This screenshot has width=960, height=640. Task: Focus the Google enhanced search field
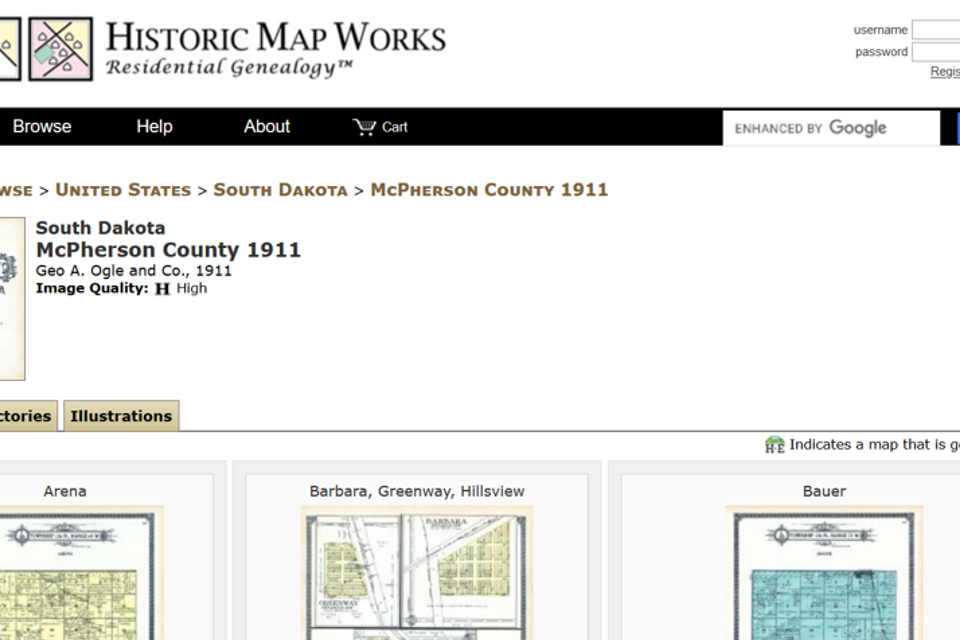click(x=831, y=128)
